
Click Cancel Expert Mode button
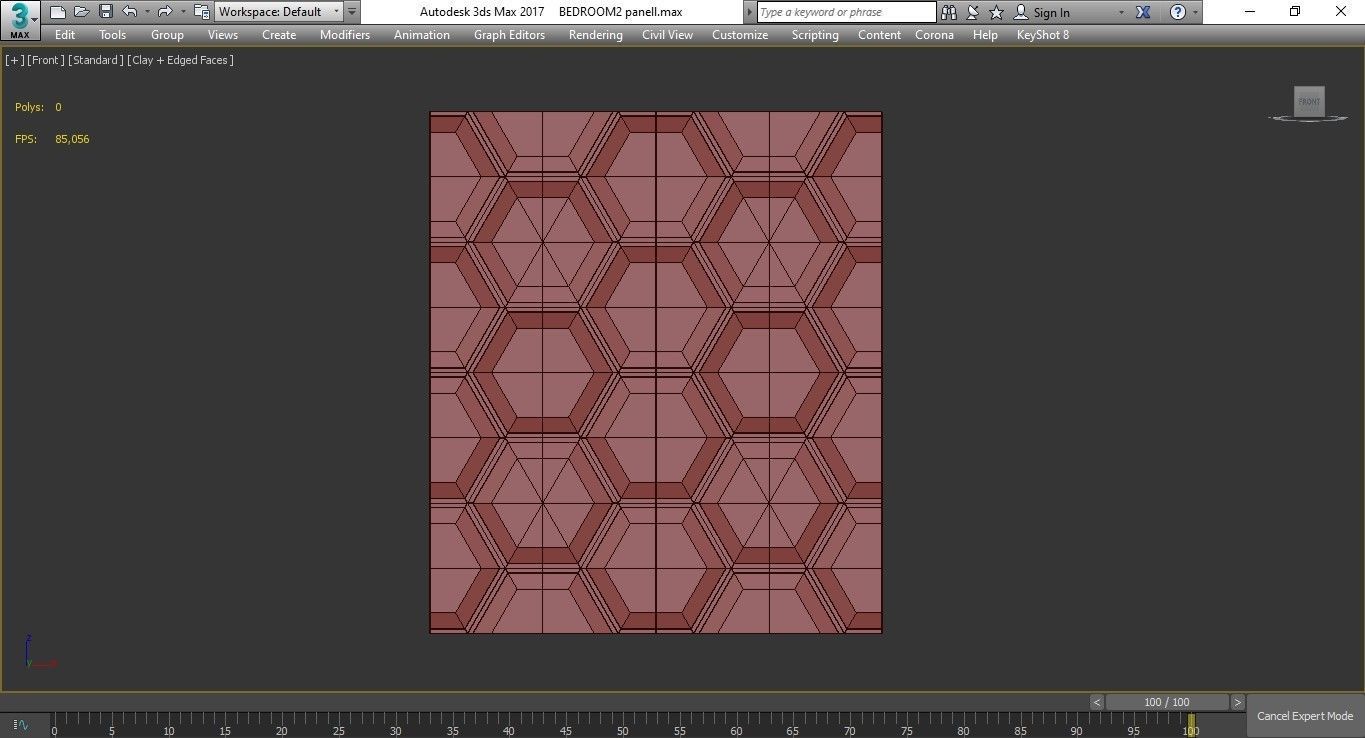[x=1305, y=716]
